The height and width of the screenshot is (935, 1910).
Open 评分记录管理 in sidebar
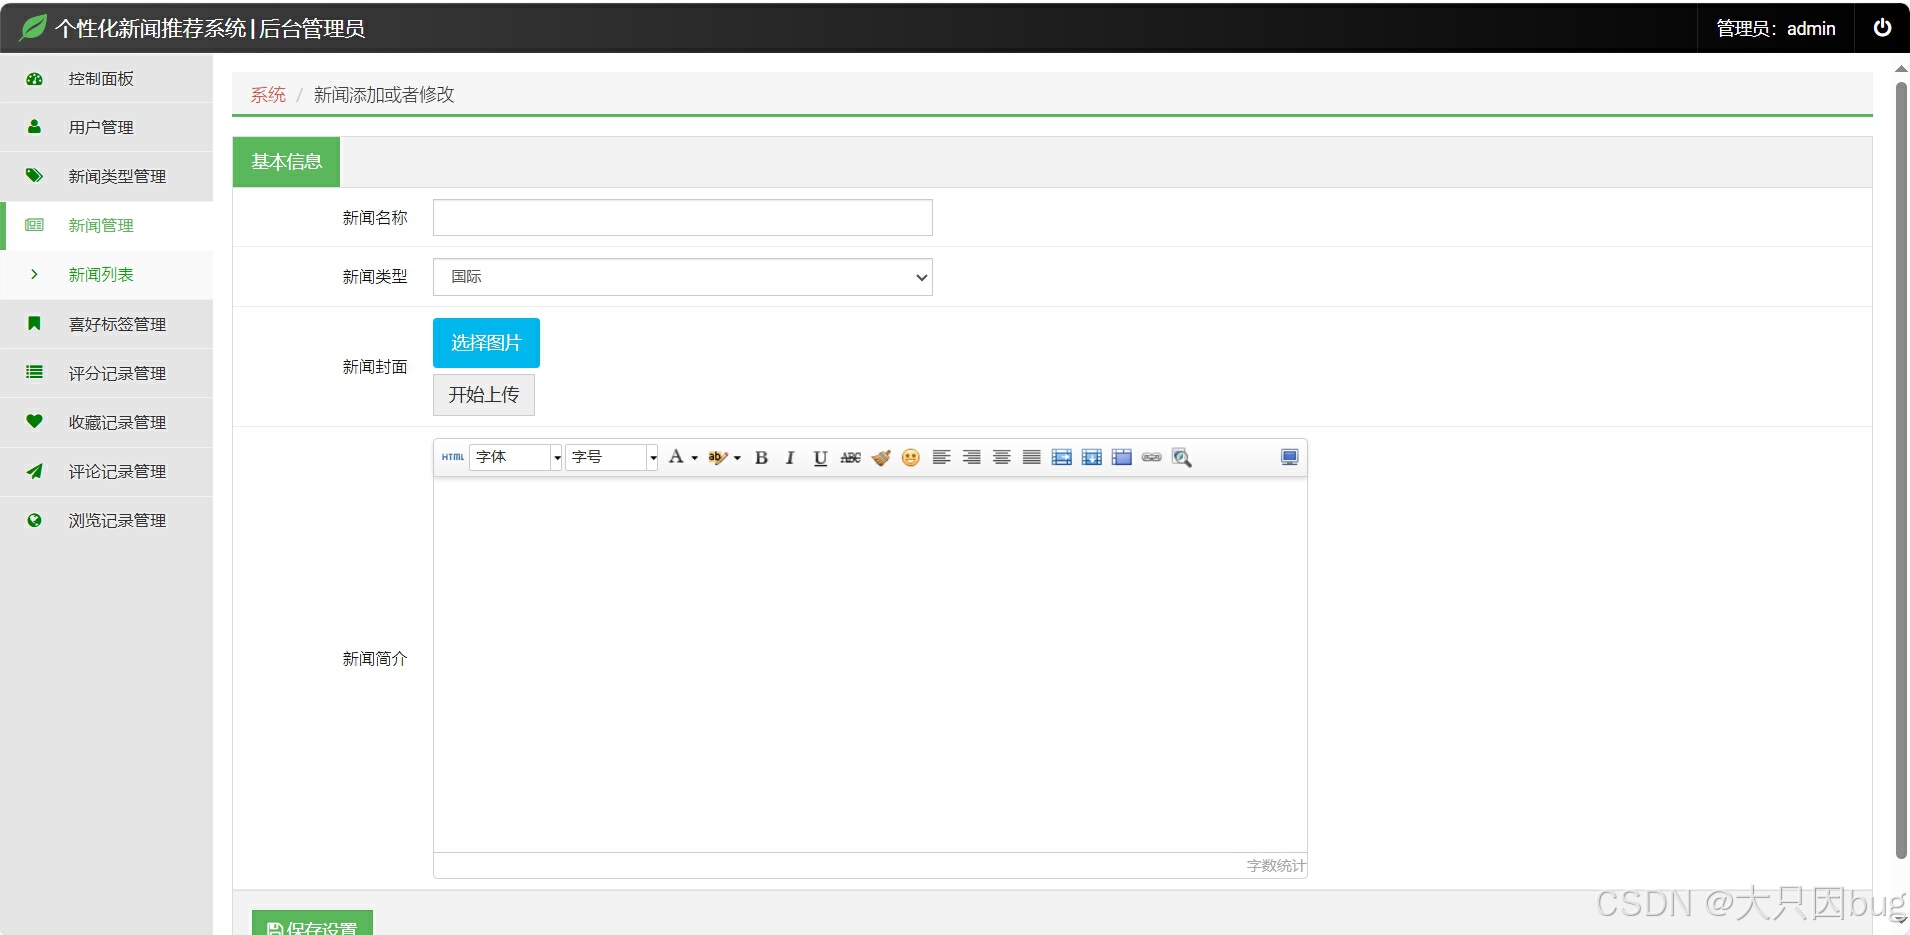(x=107, y=373)
